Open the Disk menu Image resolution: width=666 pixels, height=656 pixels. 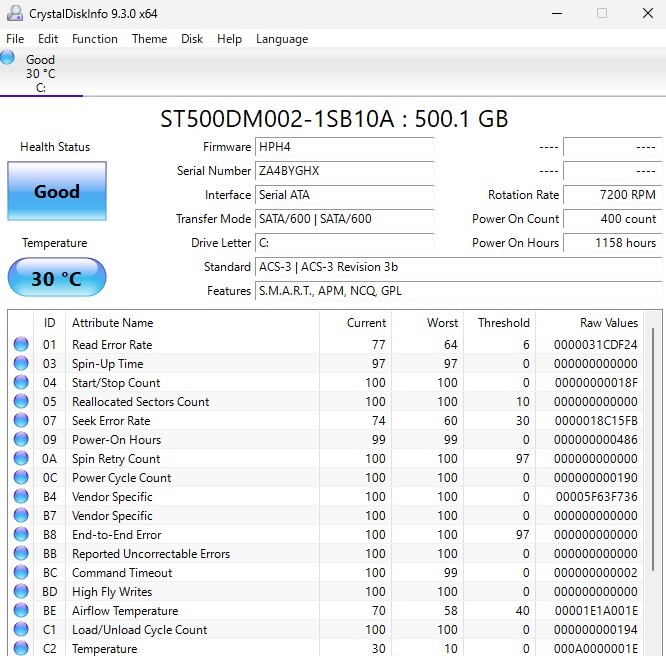click(x=192, y=39)
